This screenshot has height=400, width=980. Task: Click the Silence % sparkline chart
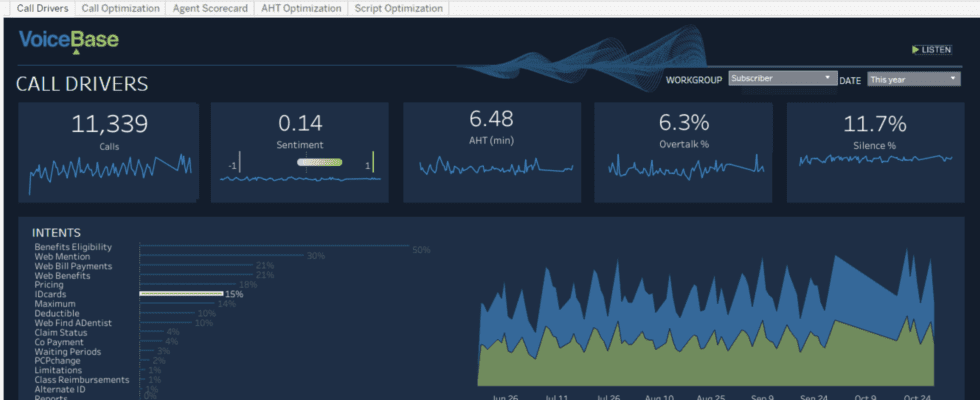click(877, 159)
